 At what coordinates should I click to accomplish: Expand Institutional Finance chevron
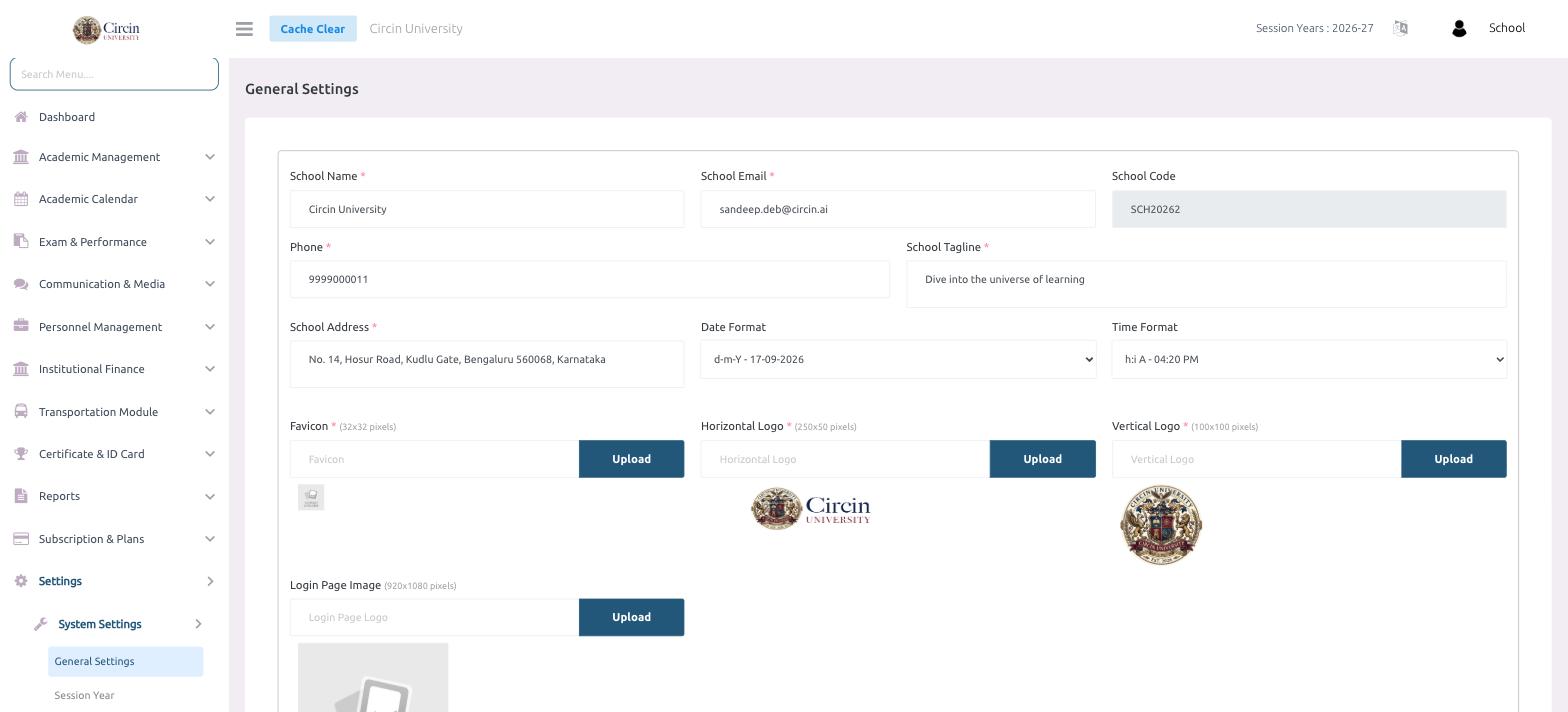pyautogui.click(x=210, y=369)
